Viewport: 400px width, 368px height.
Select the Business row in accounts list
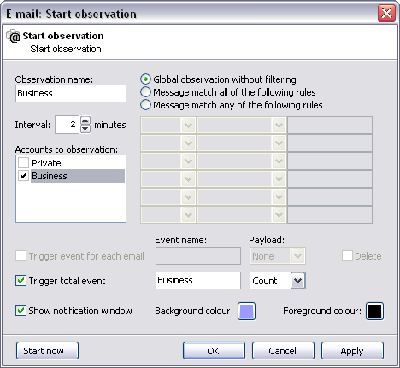[78, 176]
